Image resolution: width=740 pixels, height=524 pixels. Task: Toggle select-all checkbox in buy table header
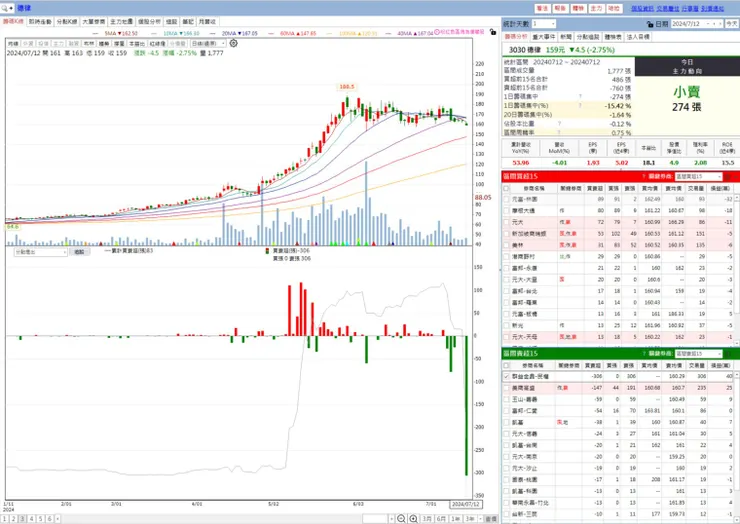click(x=506, y=188)
